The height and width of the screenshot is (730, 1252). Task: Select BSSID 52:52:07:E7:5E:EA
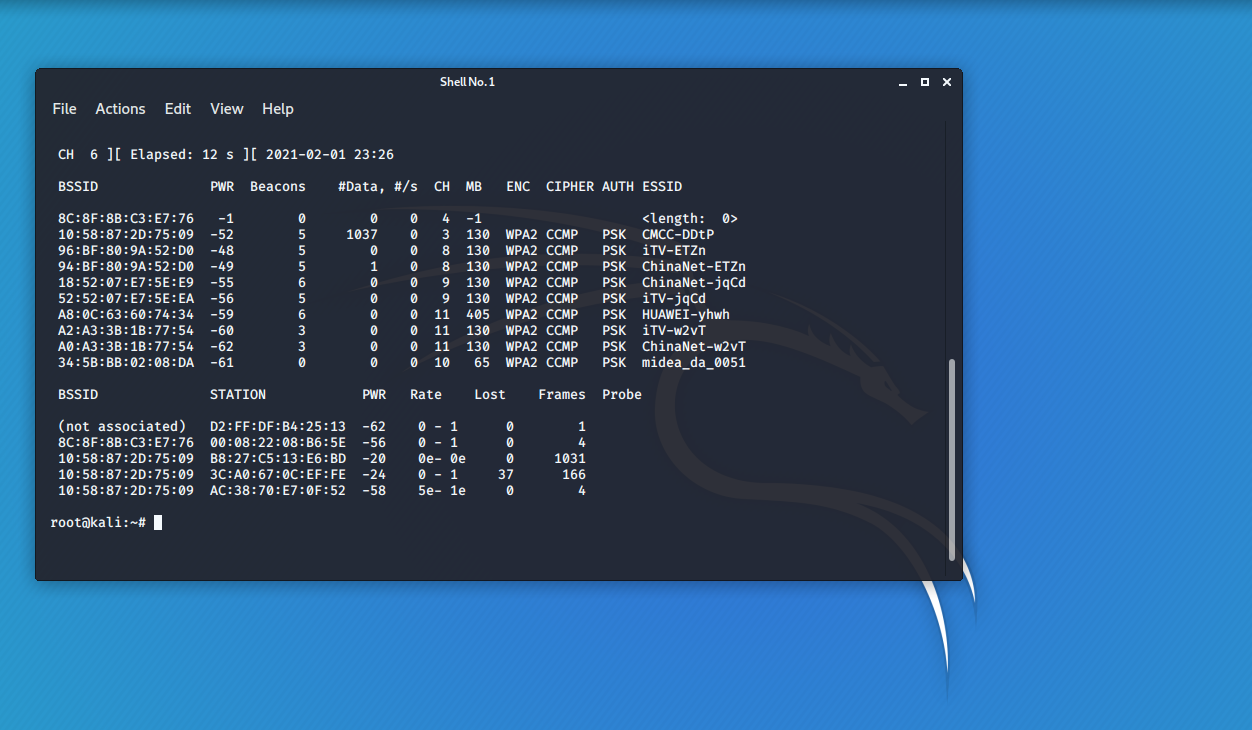tap(126, 299)
